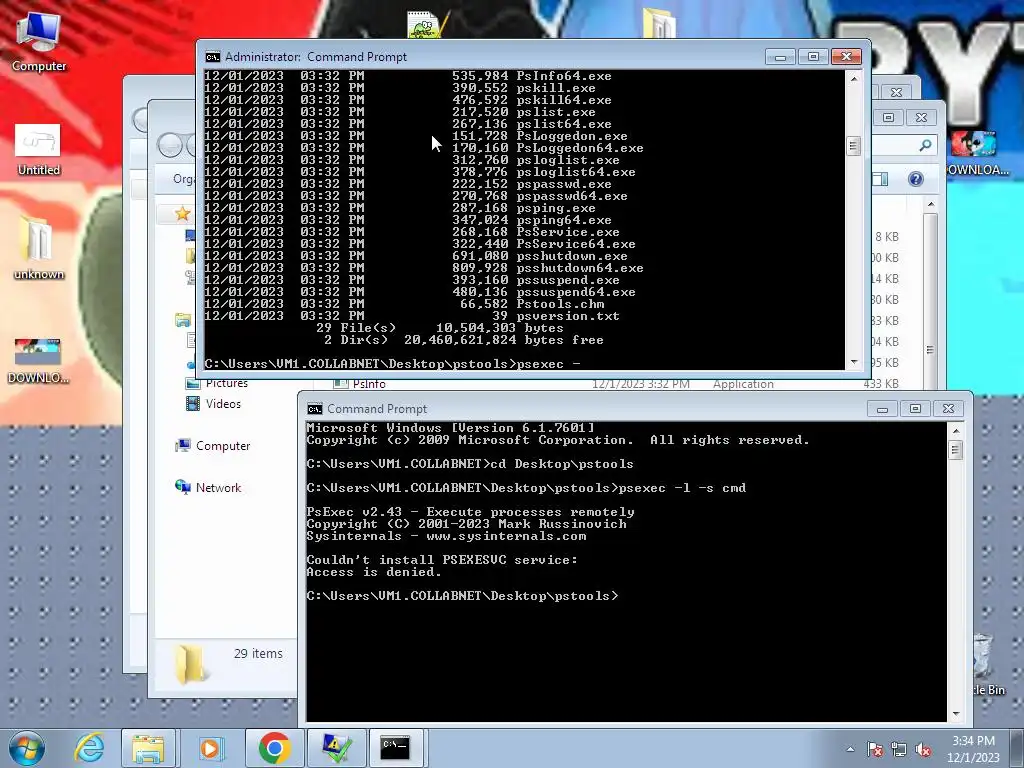Image resolution: width=1024 pixels, height=768 pixels.
Task: Click the psversion.txt line in listing
Action: (x=412, y=316)
